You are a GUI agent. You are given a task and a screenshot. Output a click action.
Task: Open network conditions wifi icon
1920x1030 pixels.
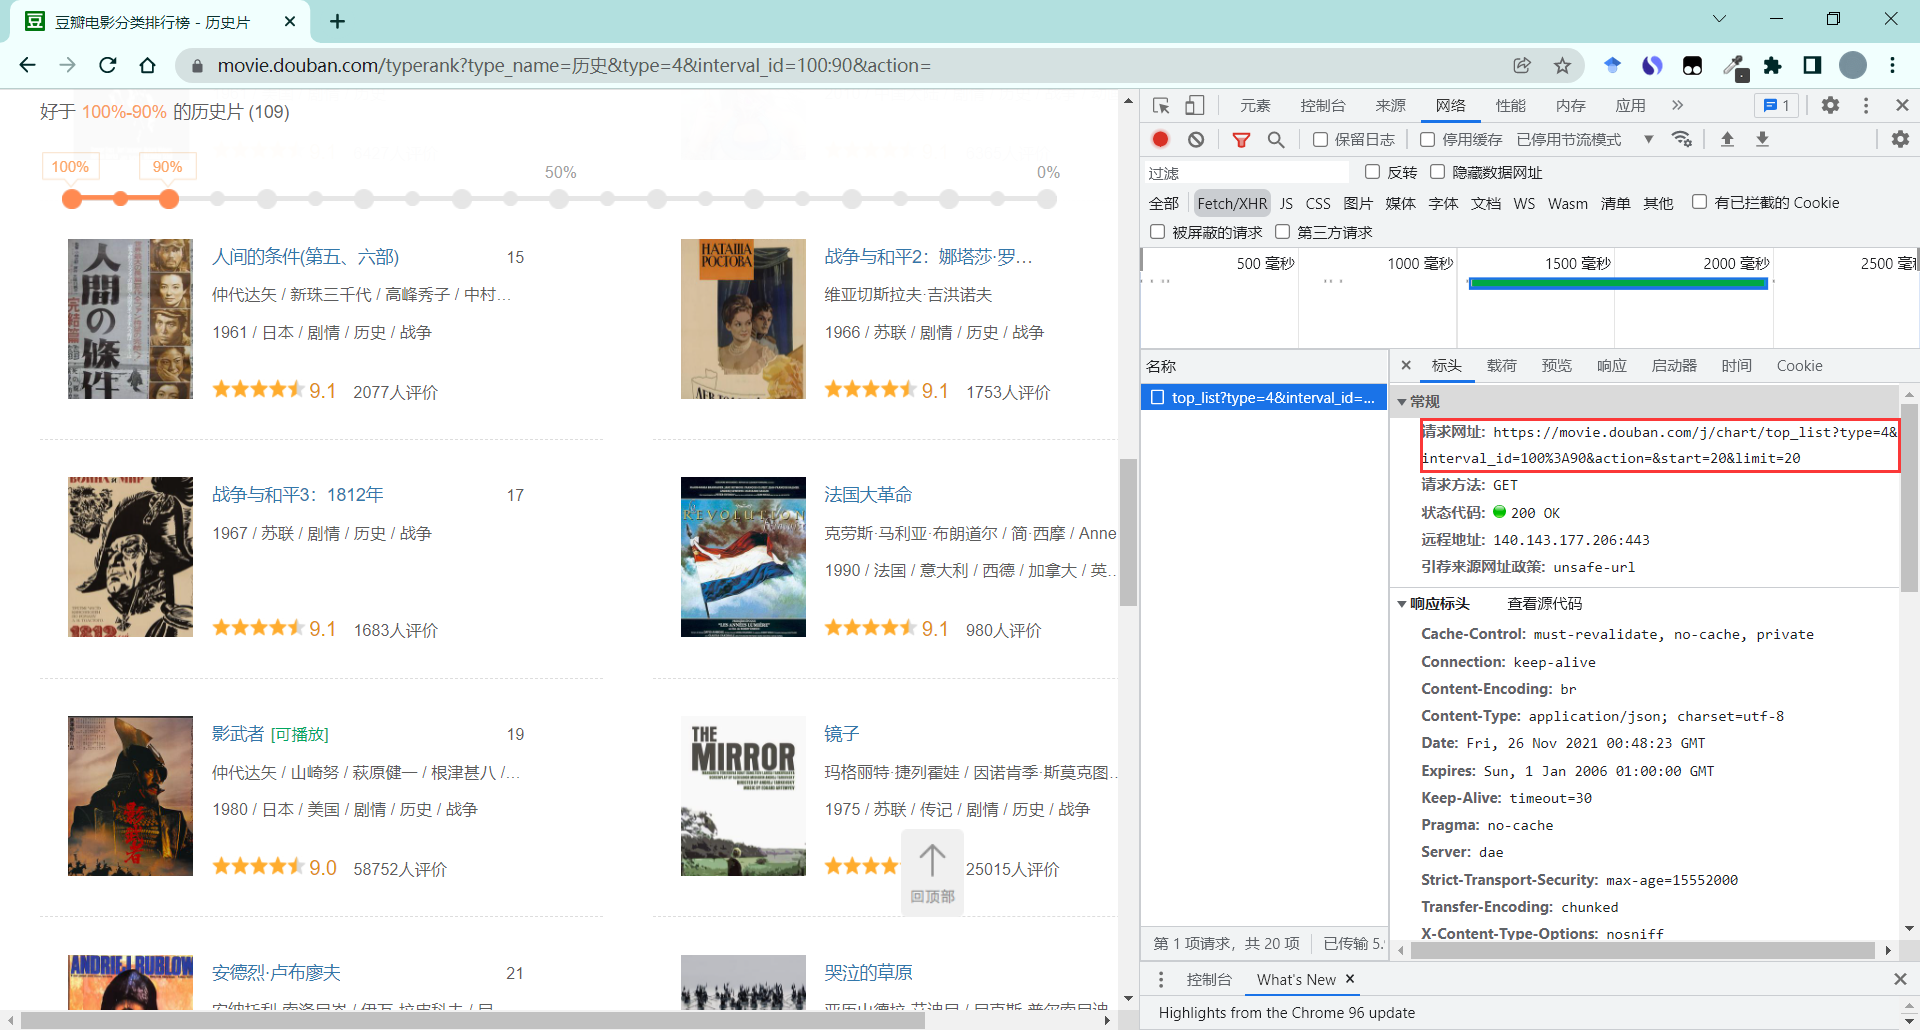coord(1682,139)
